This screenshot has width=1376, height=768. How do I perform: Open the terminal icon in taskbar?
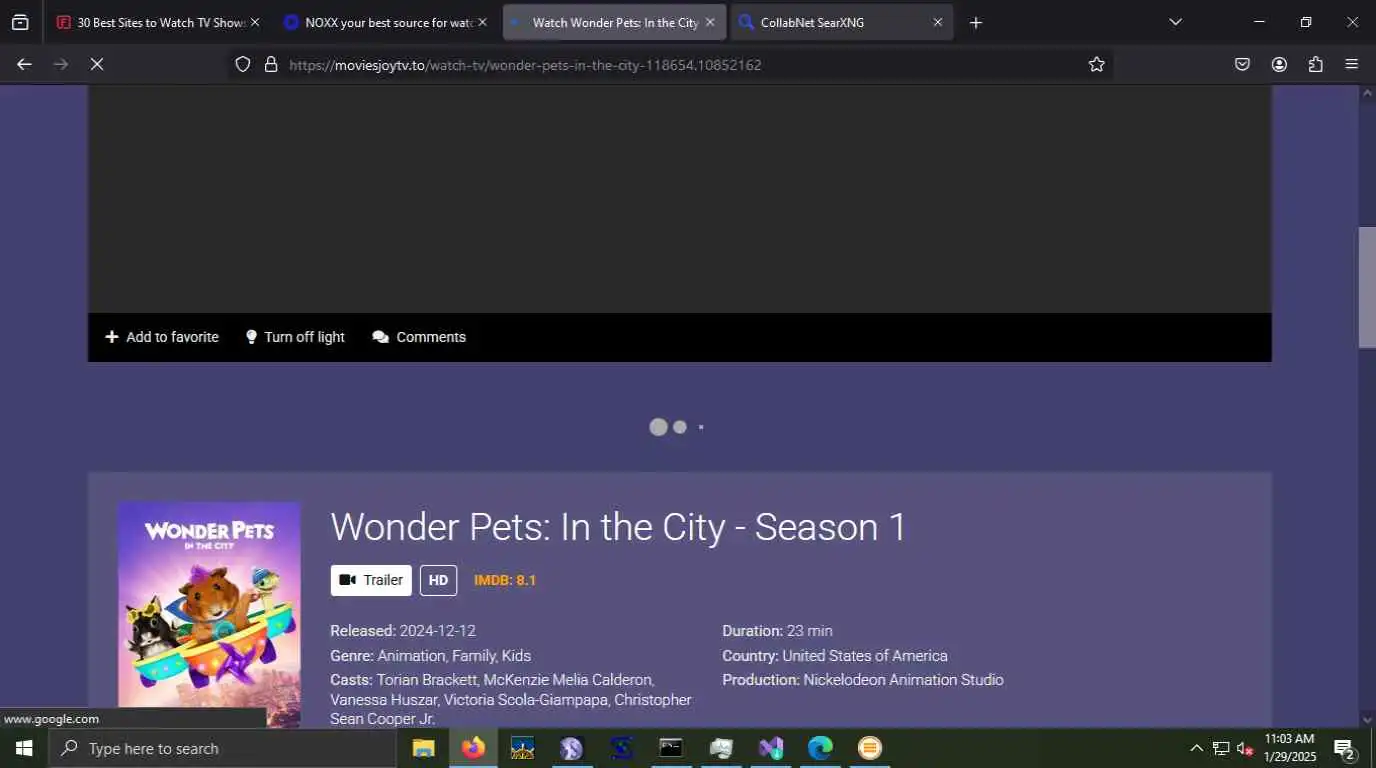[671, 748]
